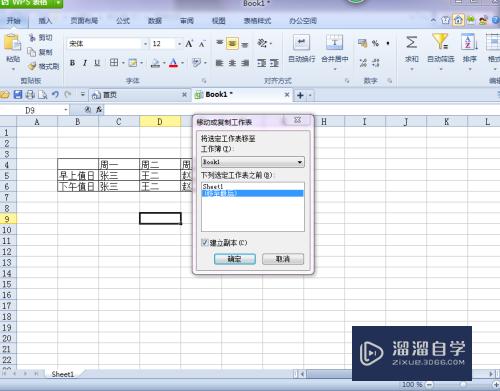Click the Redo arrow icon
500x391 pixels.
click(68, 95)
